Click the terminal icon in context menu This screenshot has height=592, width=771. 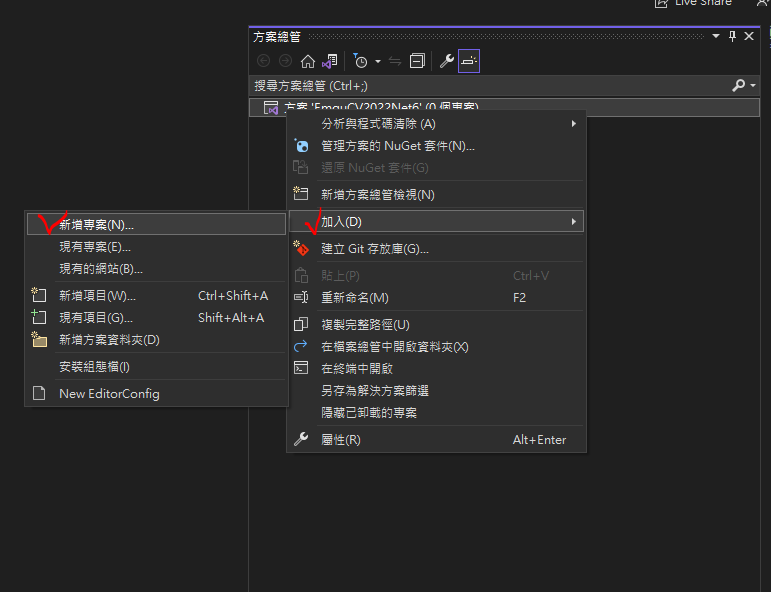pyautogui.click(x=301, y=368)
